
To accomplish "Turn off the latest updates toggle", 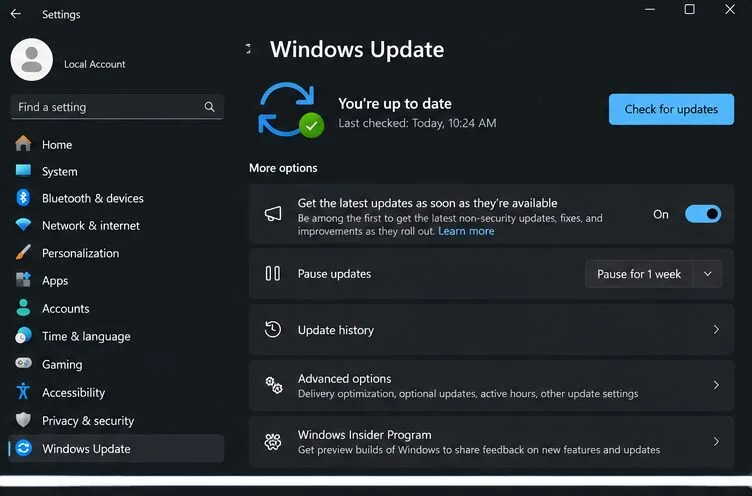I will coord(703,214).
